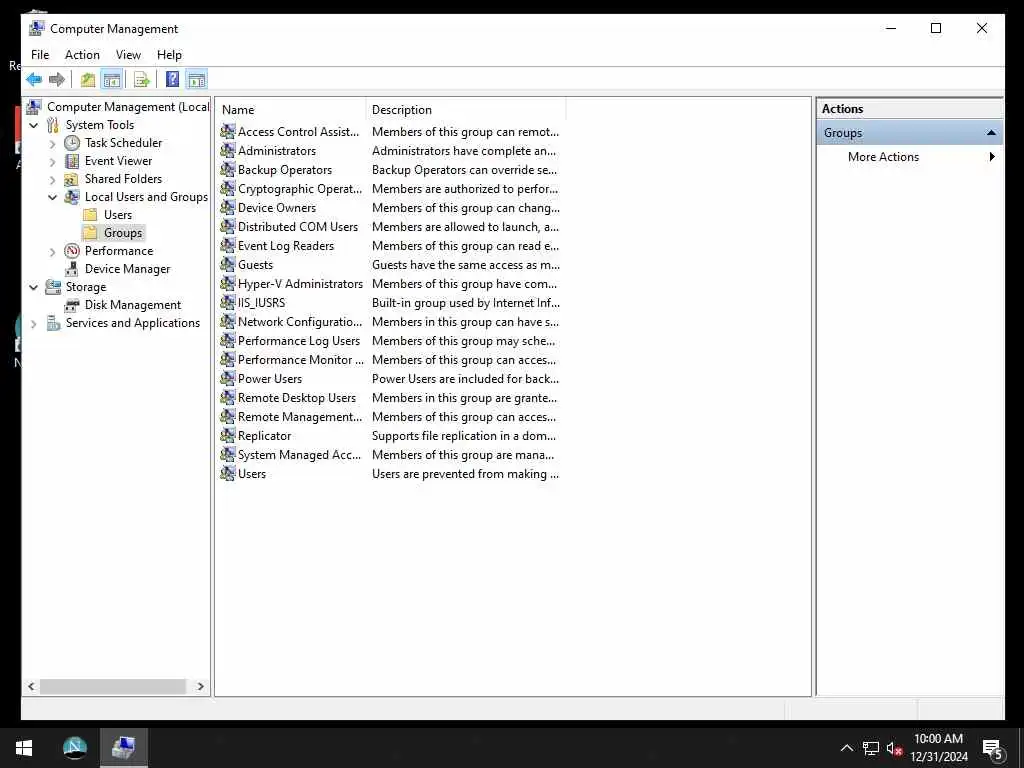Collapse Local Users and Groups node
The width and height of the screenshot is (1024, 768).
click(53, 197)
